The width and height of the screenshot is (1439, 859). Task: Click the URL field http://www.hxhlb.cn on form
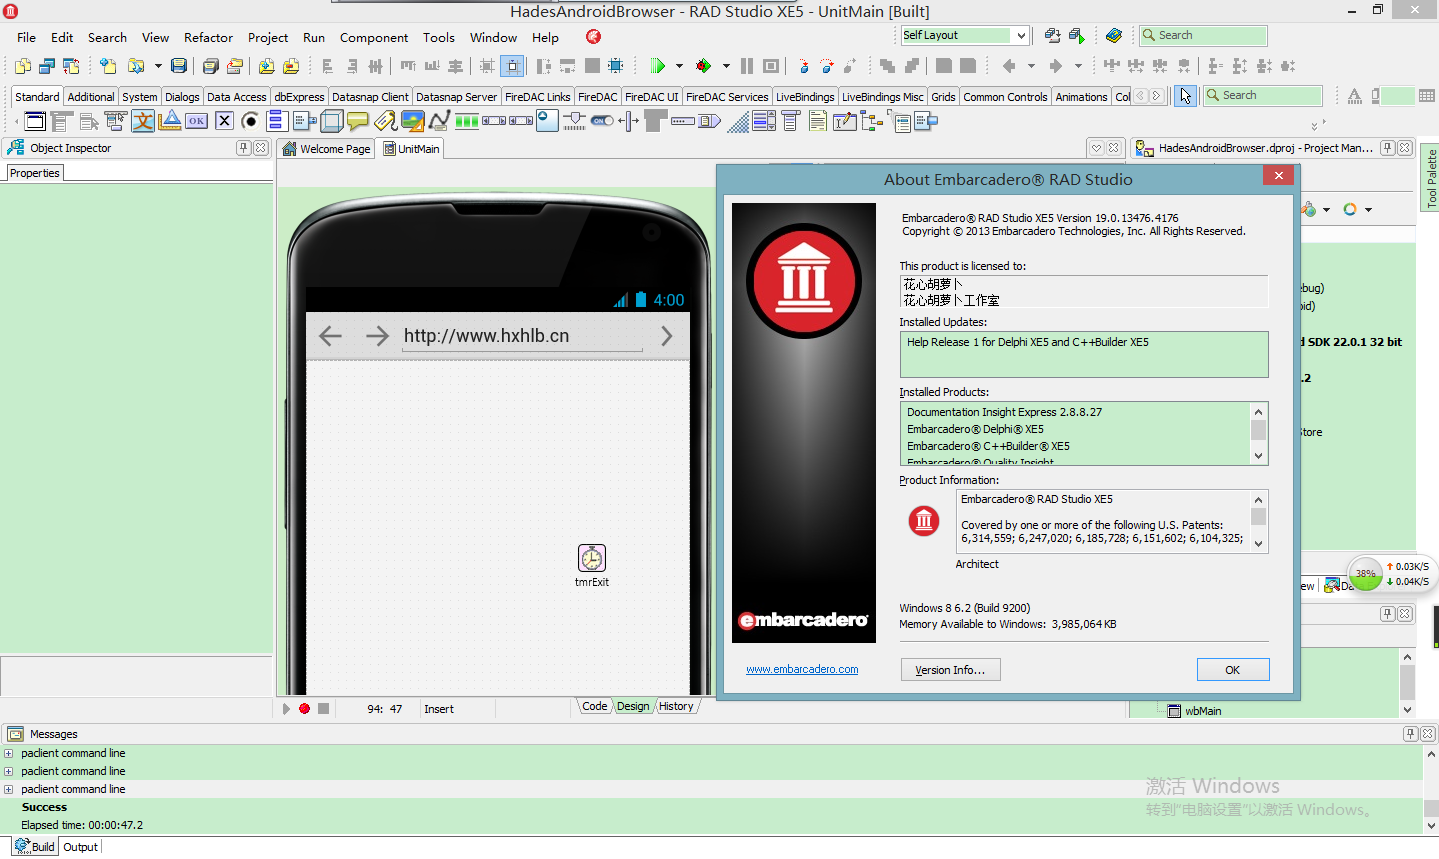click(x=522, y=336)
